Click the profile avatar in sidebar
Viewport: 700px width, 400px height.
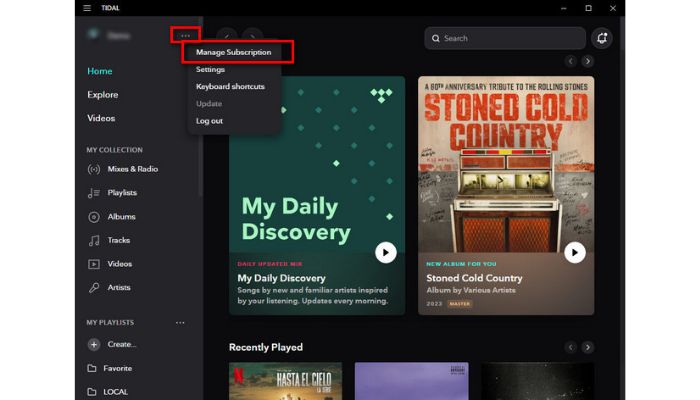(93, 34)
